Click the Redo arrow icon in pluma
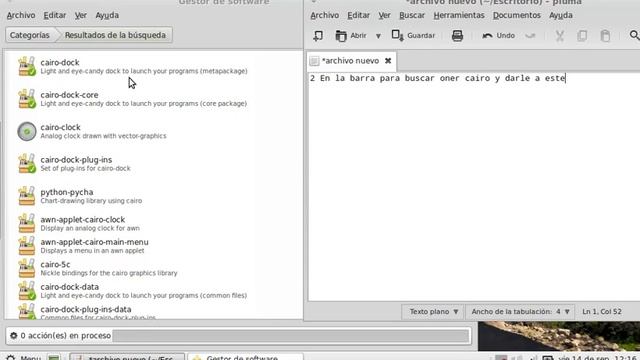Image resolution: width=640 pixels, height=360 pixels. point(530,36)
